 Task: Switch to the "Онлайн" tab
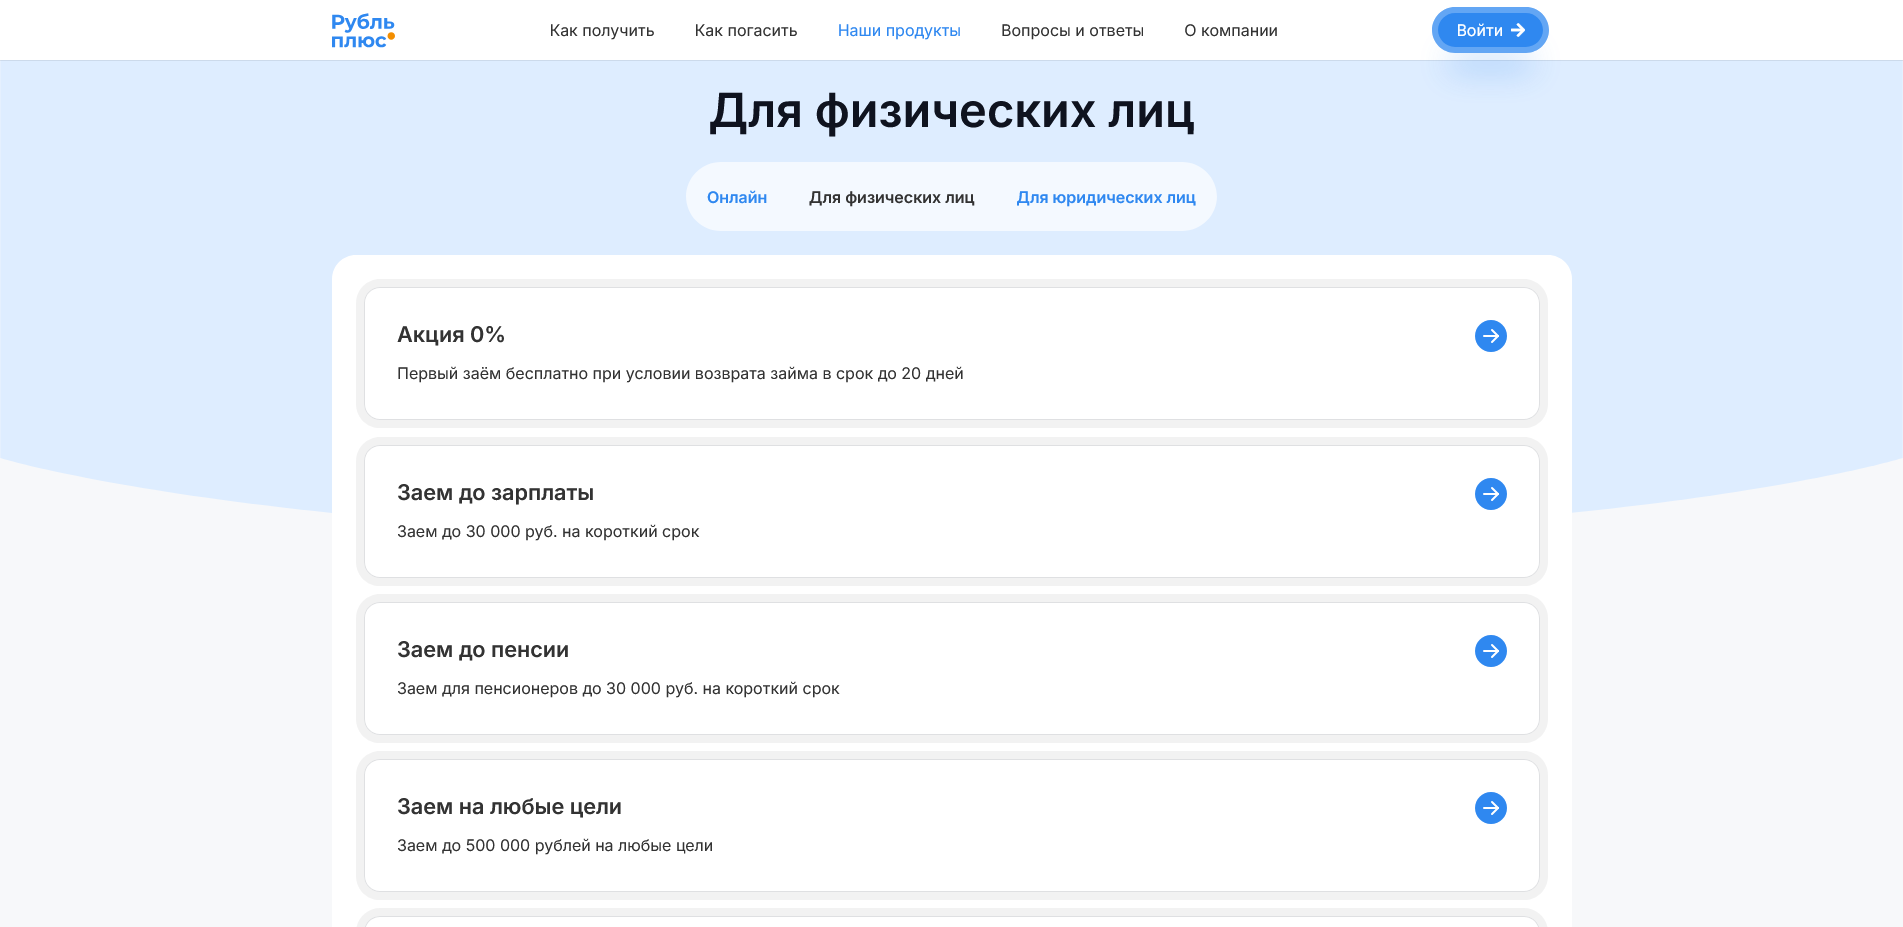tap(737, 197)
